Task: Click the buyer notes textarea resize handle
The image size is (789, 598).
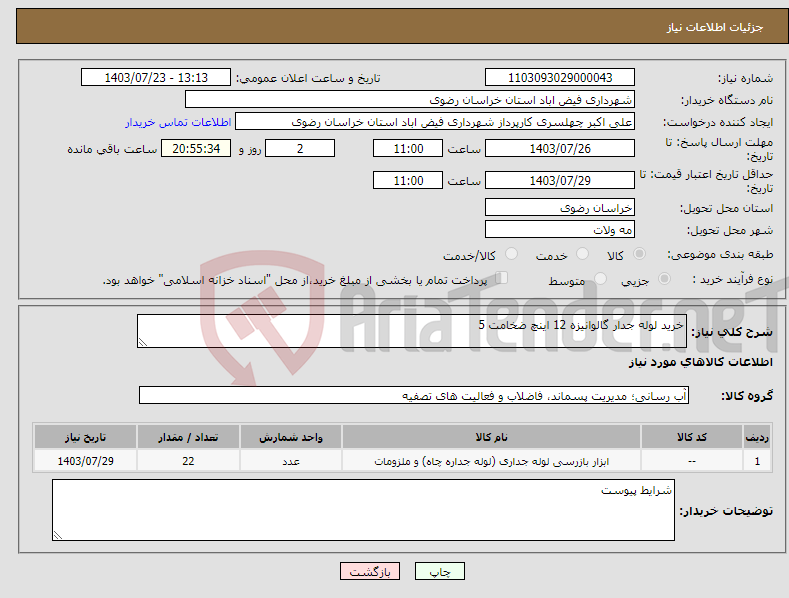Action: tap(58, 535)
